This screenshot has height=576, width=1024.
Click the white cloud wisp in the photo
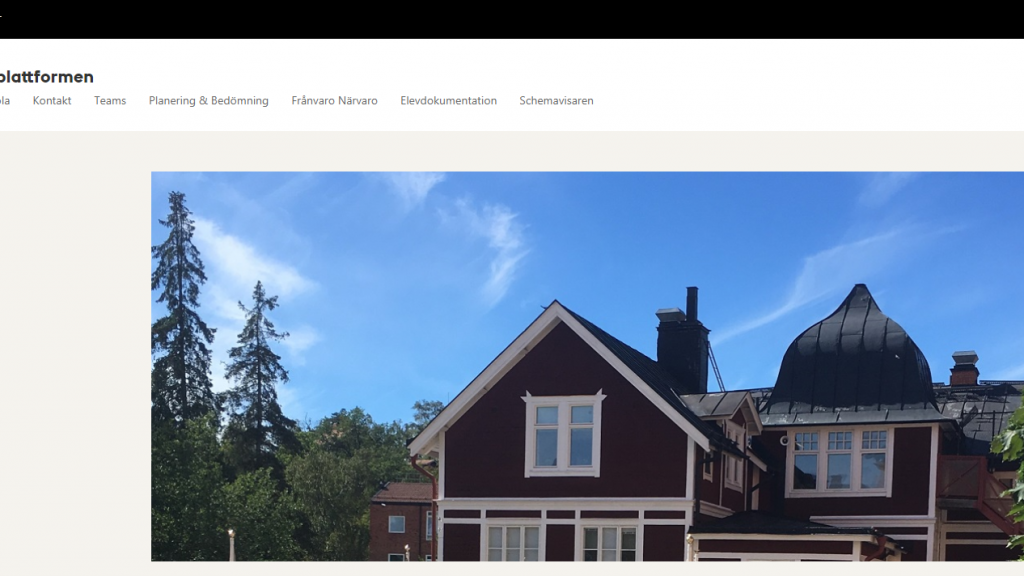pyautogui.click(x=502, y=248)
